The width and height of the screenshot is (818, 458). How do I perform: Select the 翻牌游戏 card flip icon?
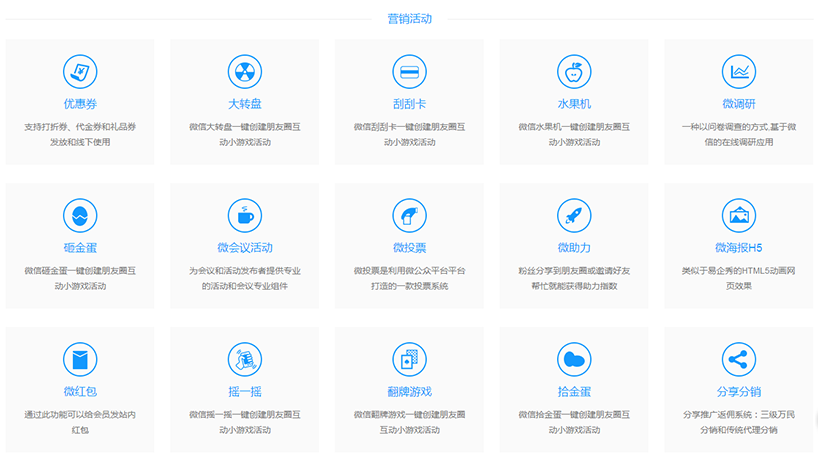[409, 359]
